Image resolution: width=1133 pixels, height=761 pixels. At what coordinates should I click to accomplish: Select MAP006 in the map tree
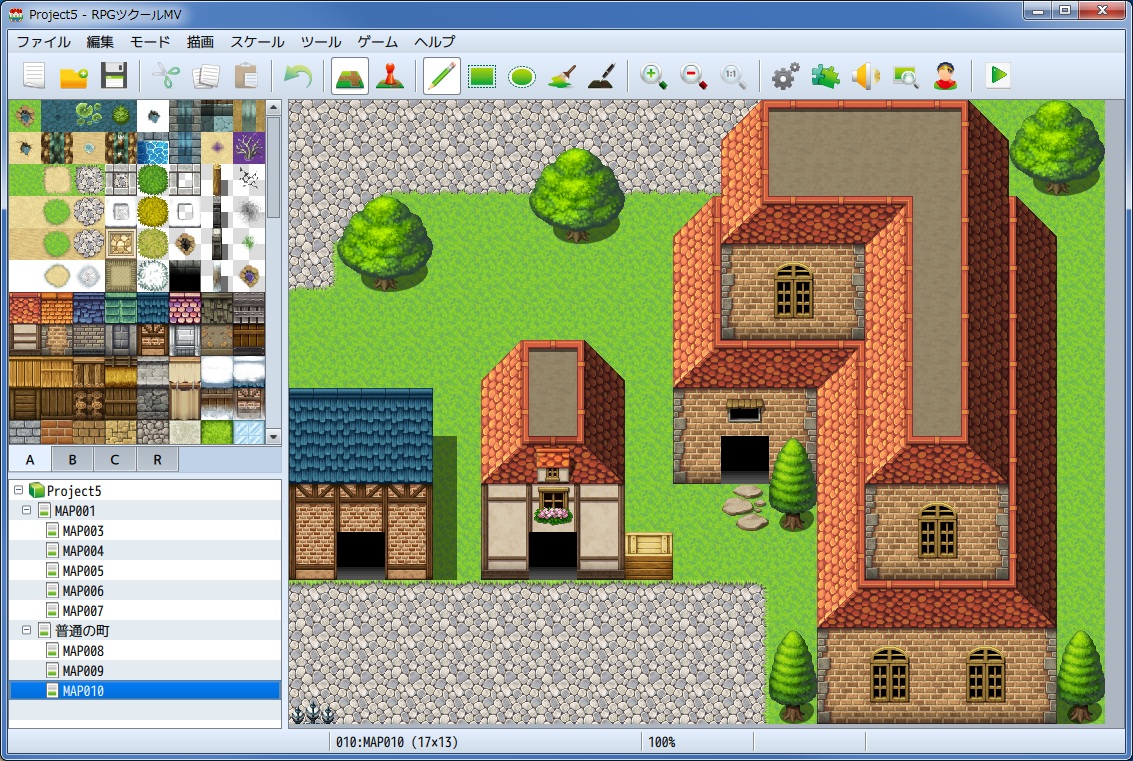pos(82,590)
